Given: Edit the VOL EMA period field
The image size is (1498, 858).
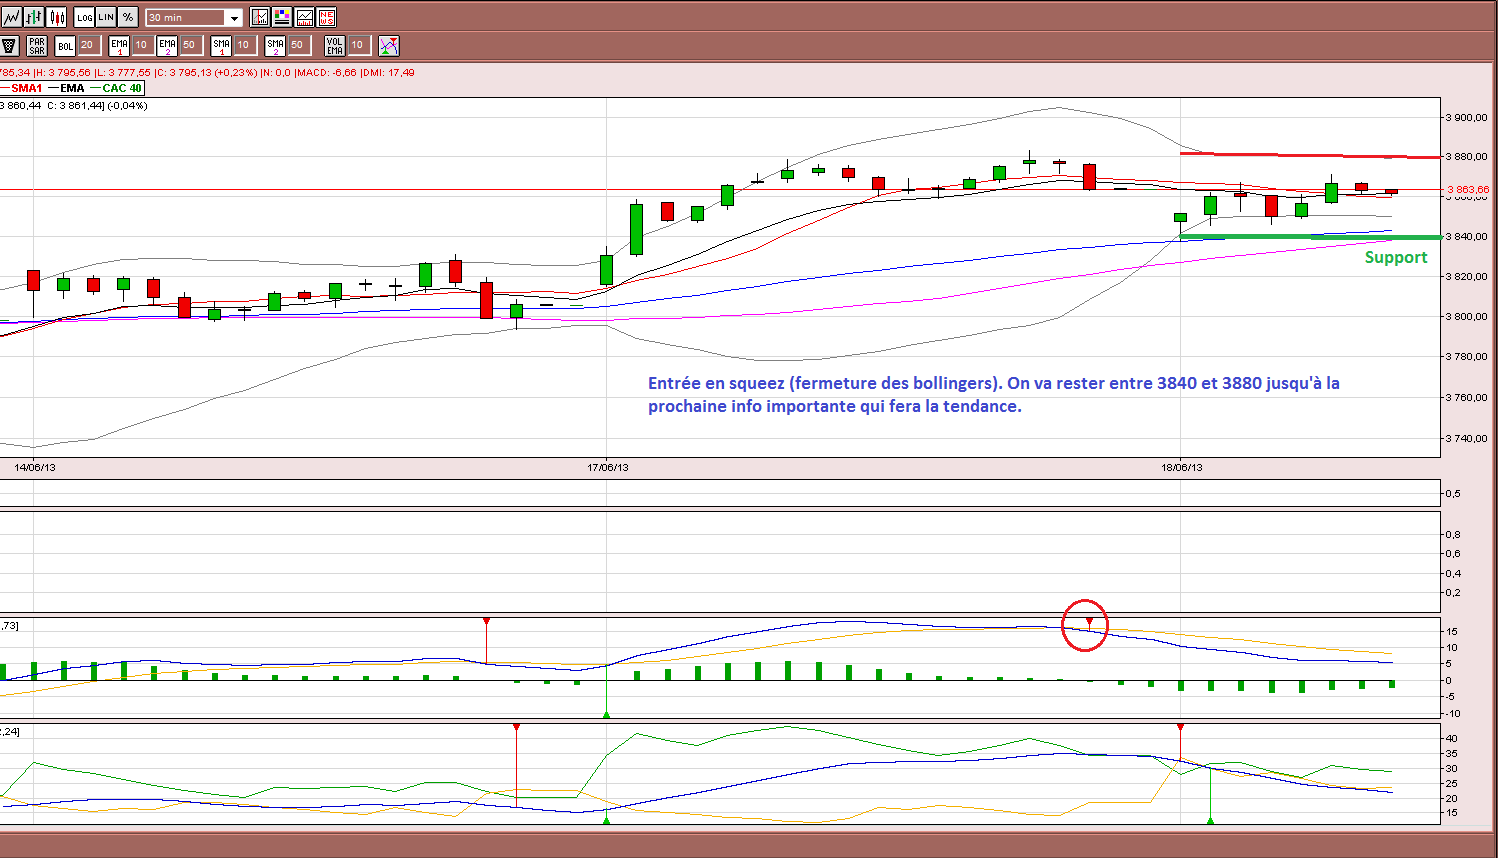Looking at the screenshot, I should (358, 45).
